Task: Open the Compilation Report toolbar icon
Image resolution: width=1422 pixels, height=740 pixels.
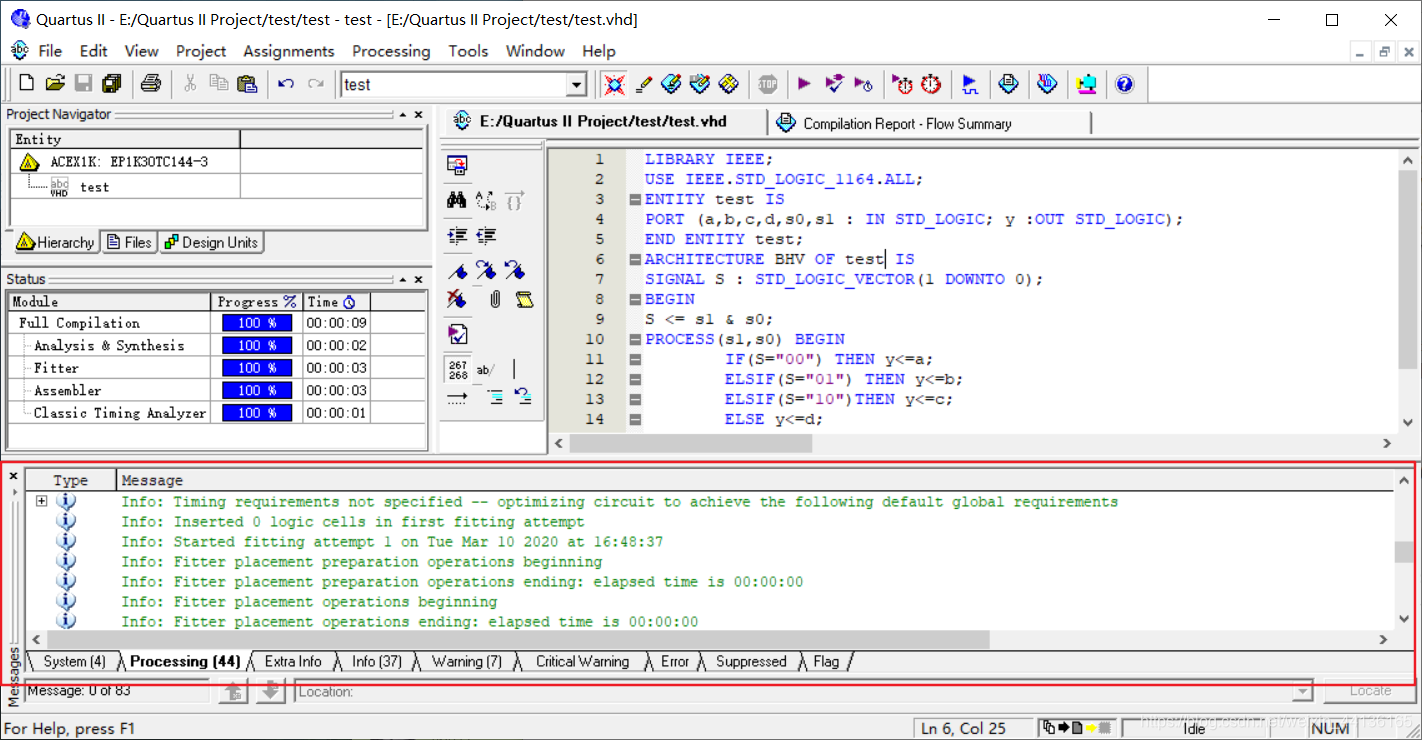Action: (x=1008, y=84)
